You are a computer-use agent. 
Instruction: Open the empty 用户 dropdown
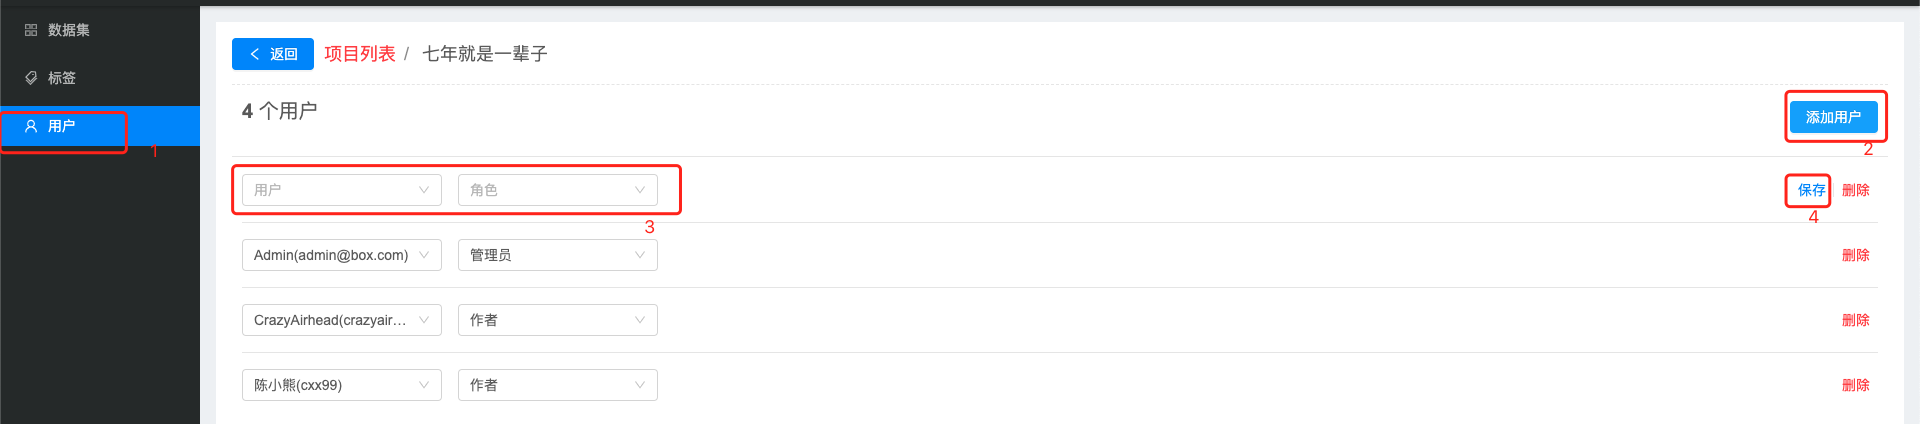pos(341,190)
